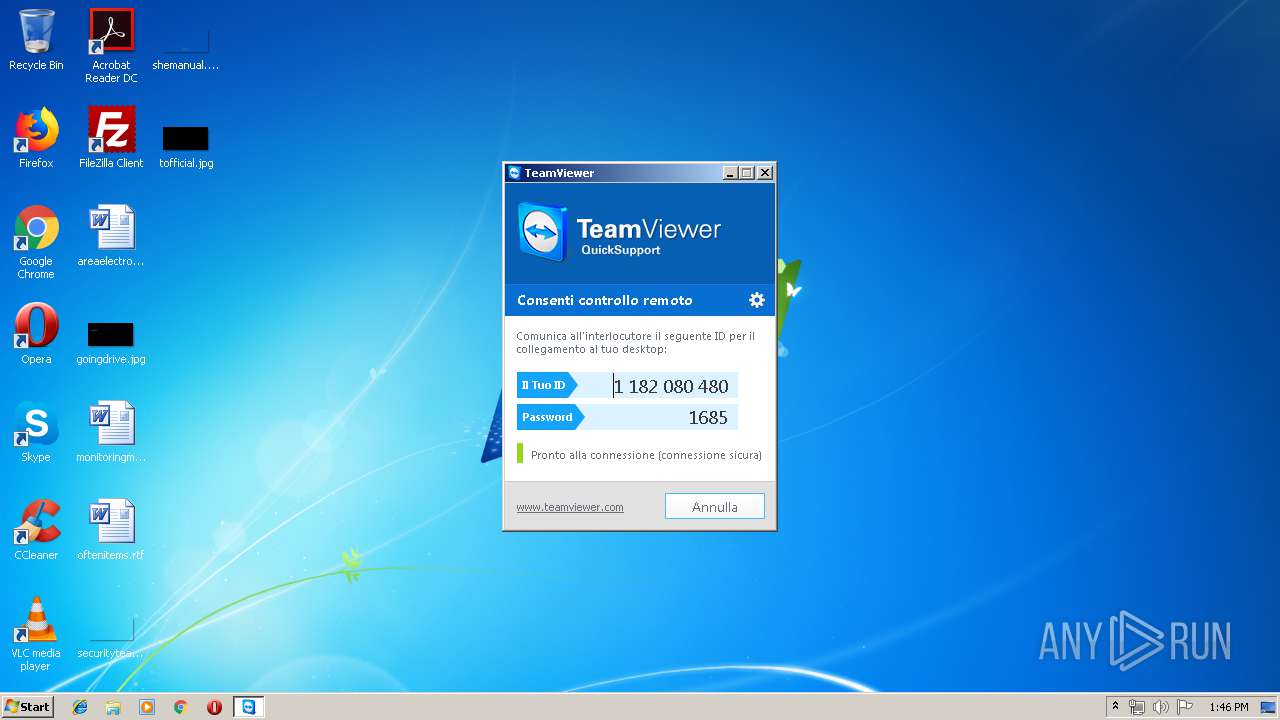The image size is (1280, 720).
Task: Select Google Chrome desktop shortcut
Action: pyautogui.click(x=36, y=242)
